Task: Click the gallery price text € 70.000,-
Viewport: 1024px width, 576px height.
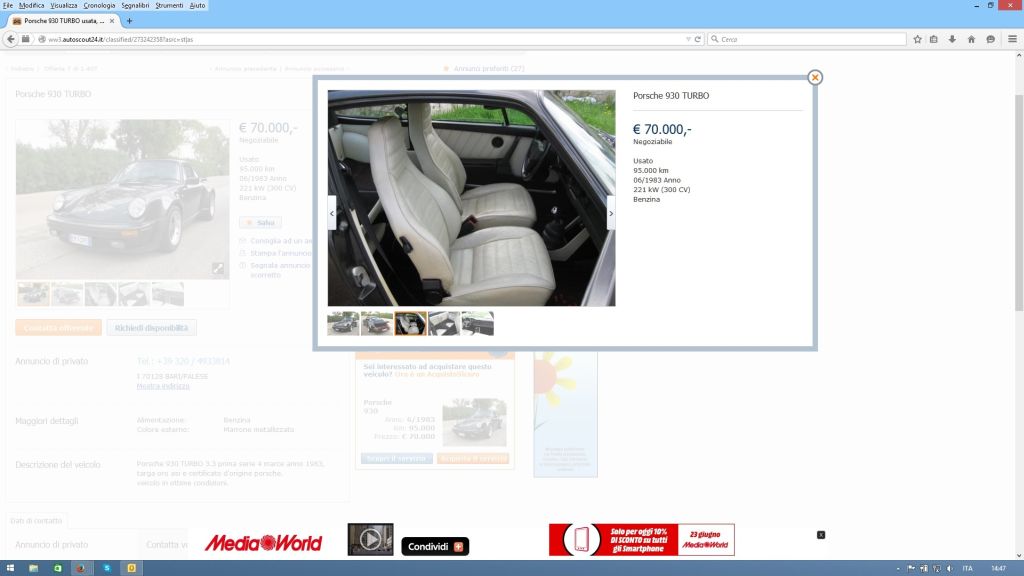Action: [x=662, y=129]
